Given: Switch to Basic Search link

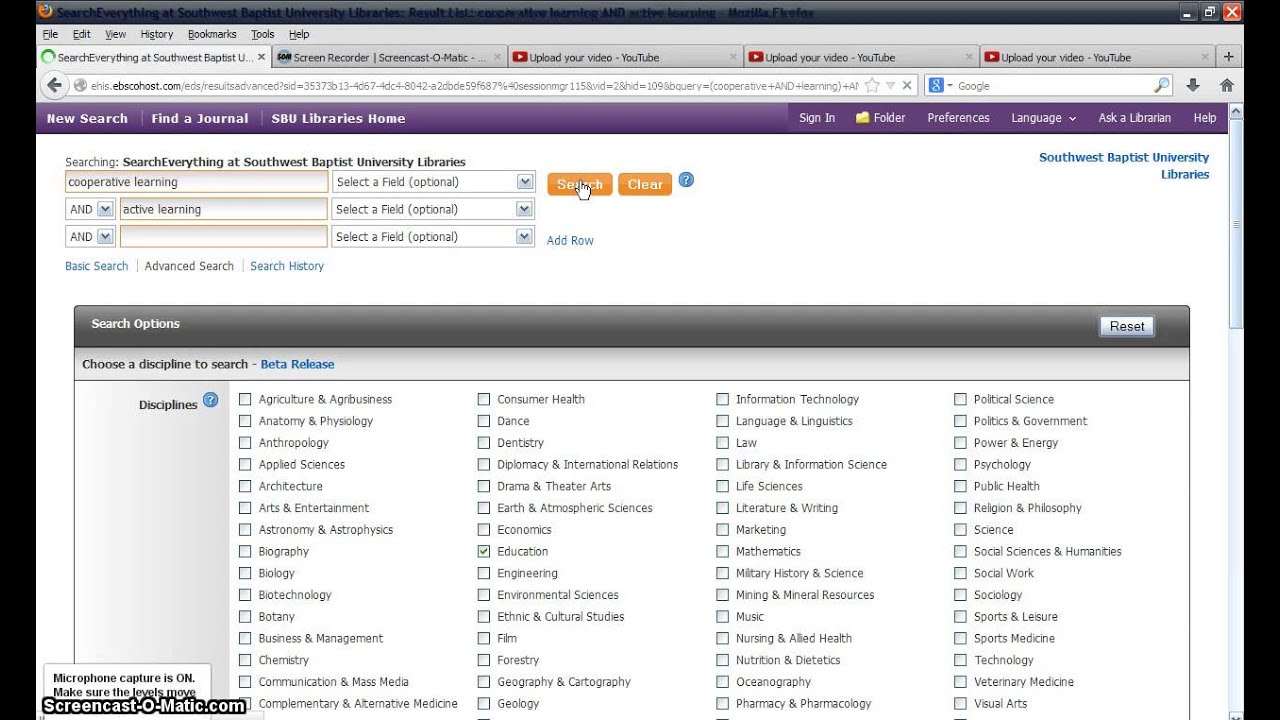Looking at the screenshot, I should coord(97,266).
